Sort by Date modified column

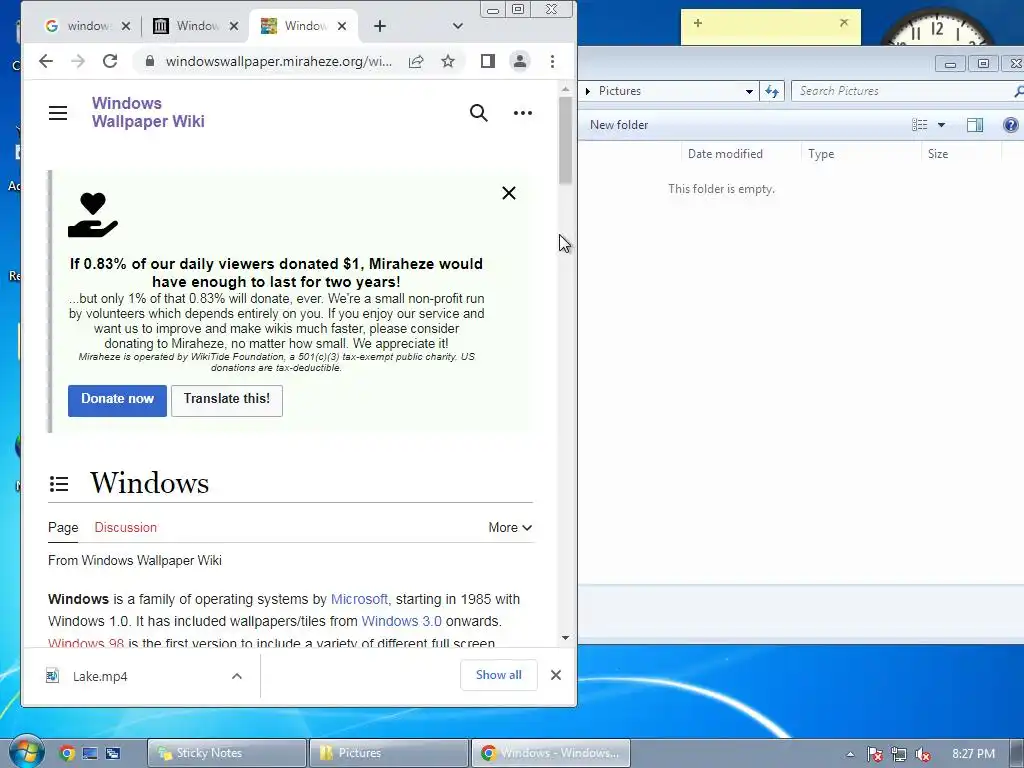[x=725, y=154]
